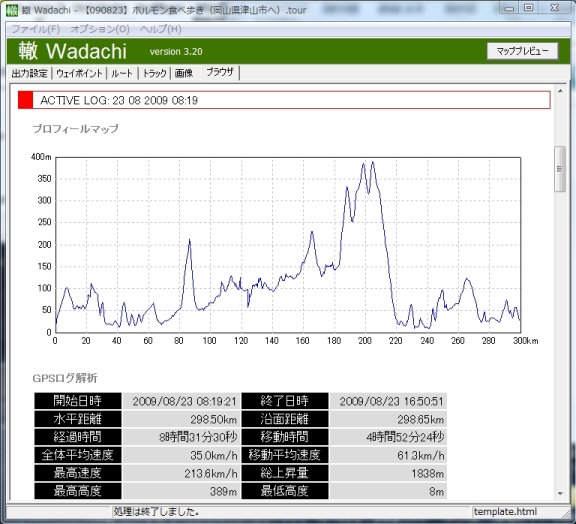Click the vertical scrollbar thumb
Image resolution: width=576 pixels, height=524 pixels.
coord(560,169)
